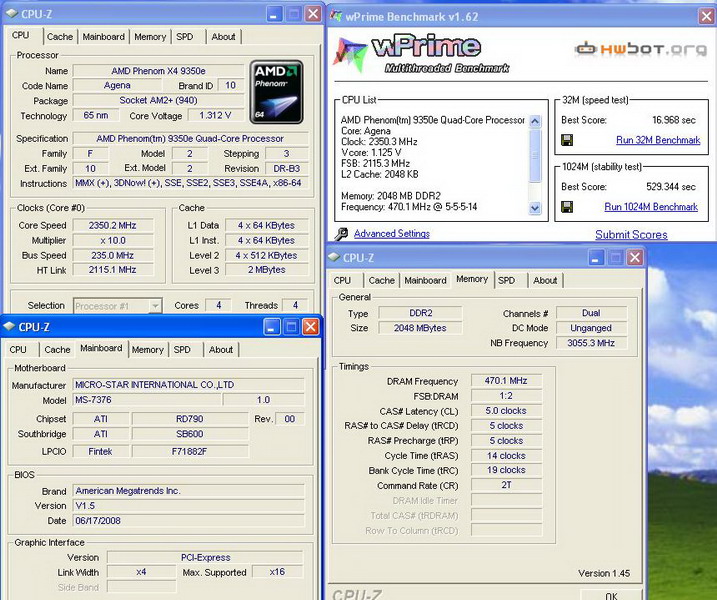
Task: Click the floppy save icon under 32M speed test
Action: click(x=567, y=140)
